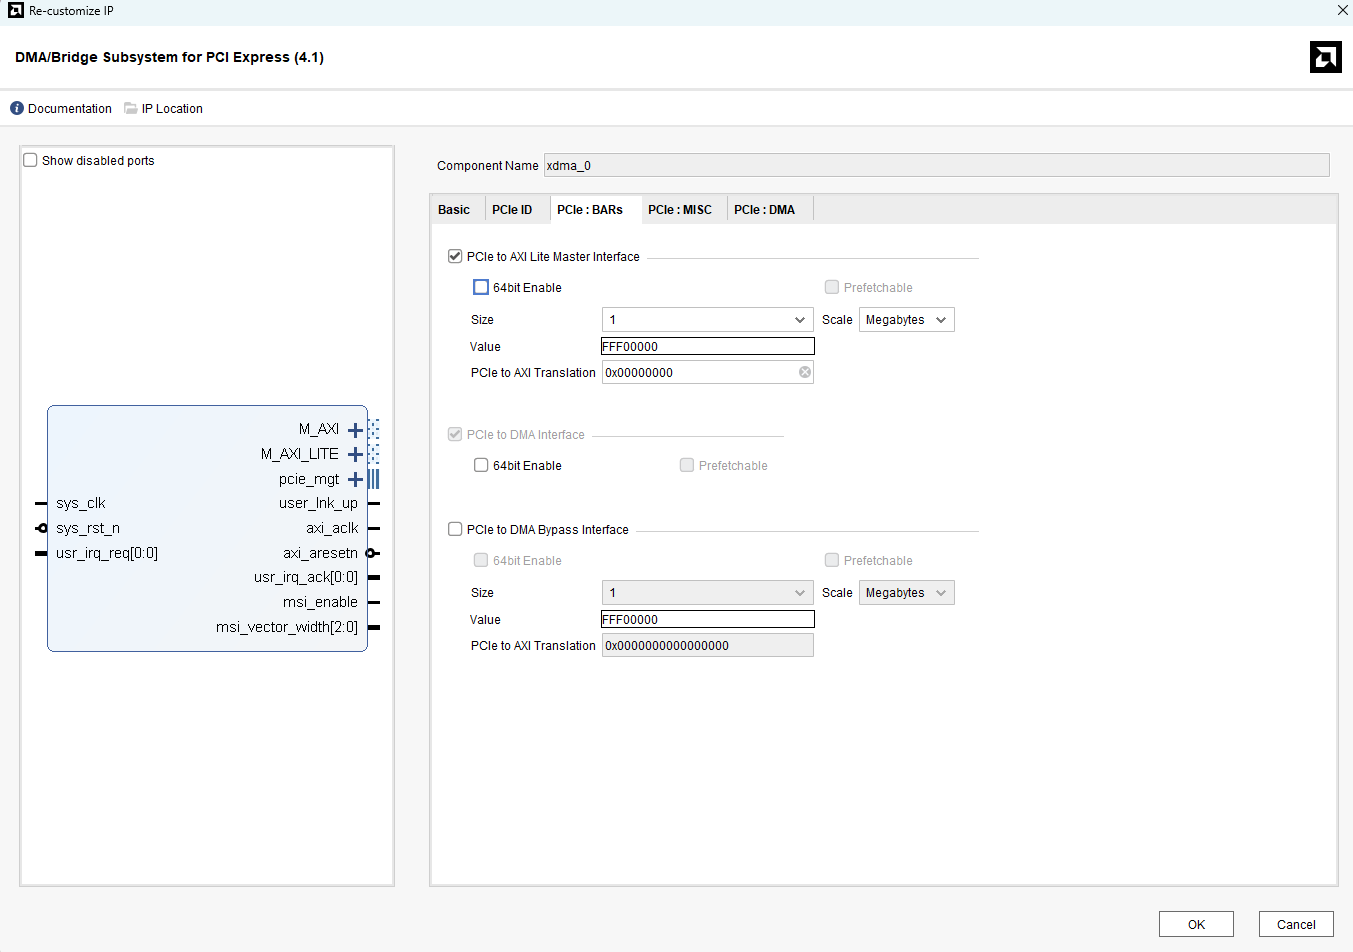Expand the M_AXI interface plus icon
Viewport: 1353px width, 952px height.
pos(355,430)
